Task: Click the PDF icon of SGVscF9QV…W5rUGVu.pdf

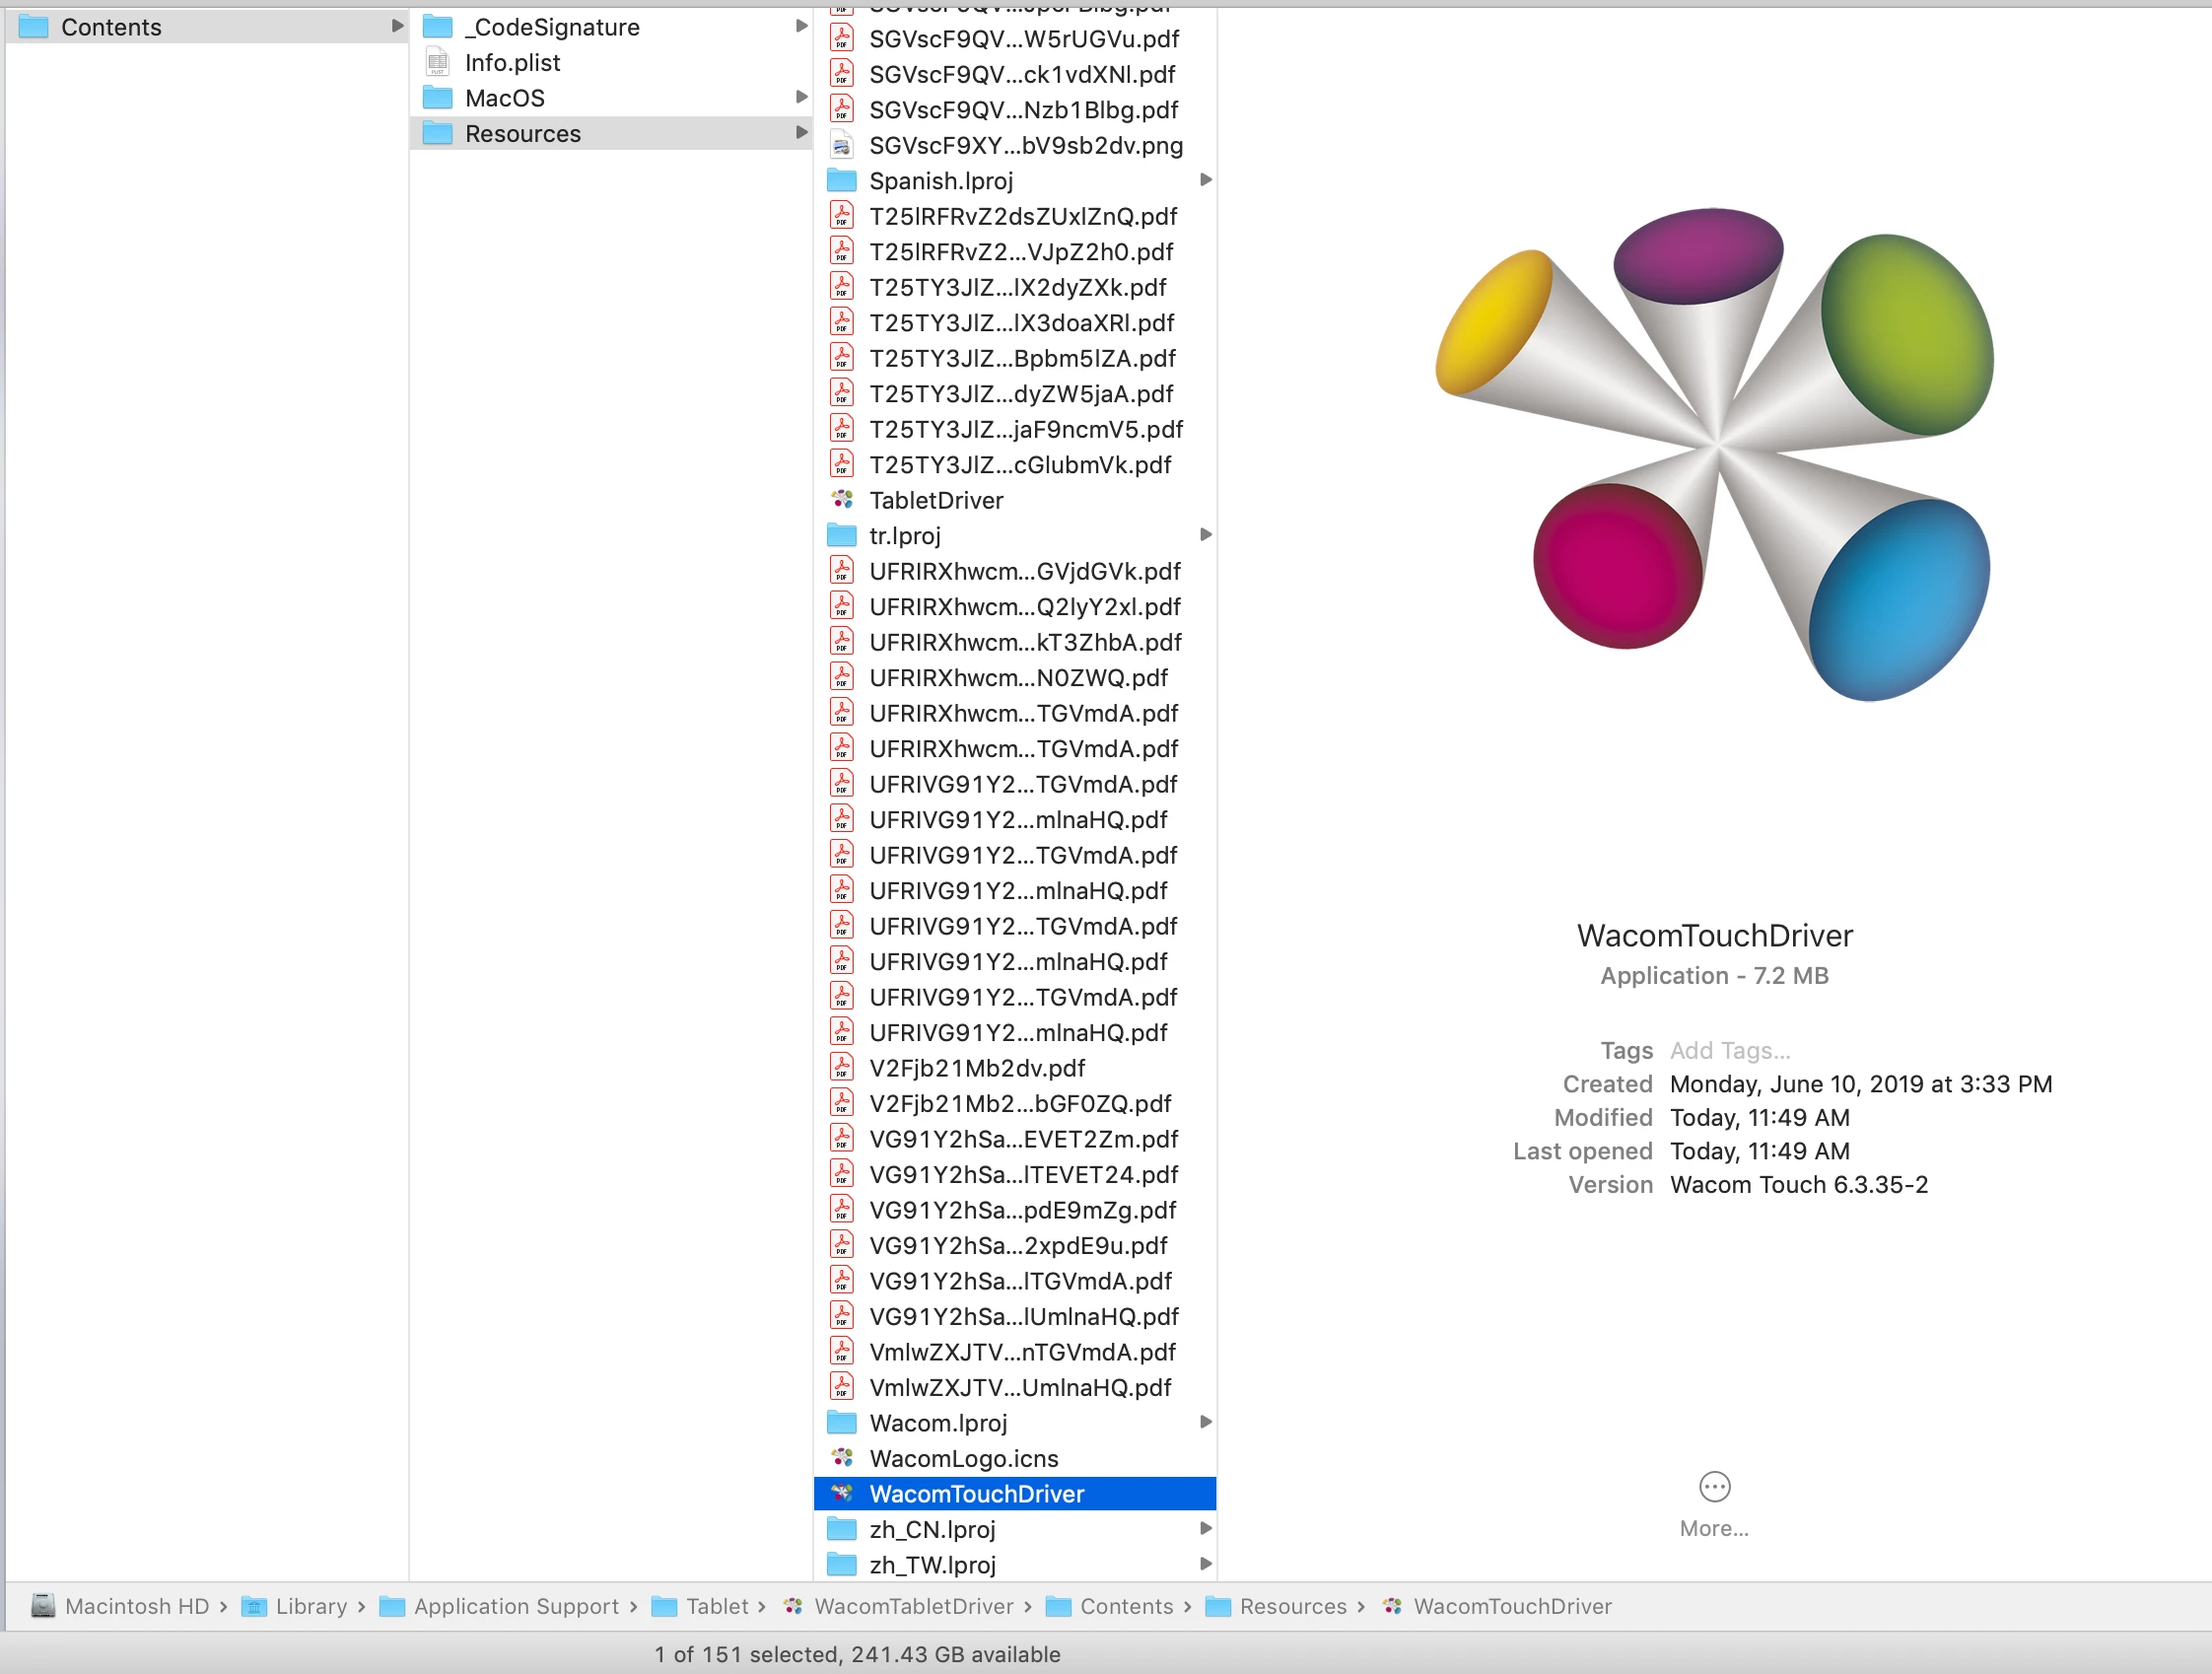Action: (842, 38)
